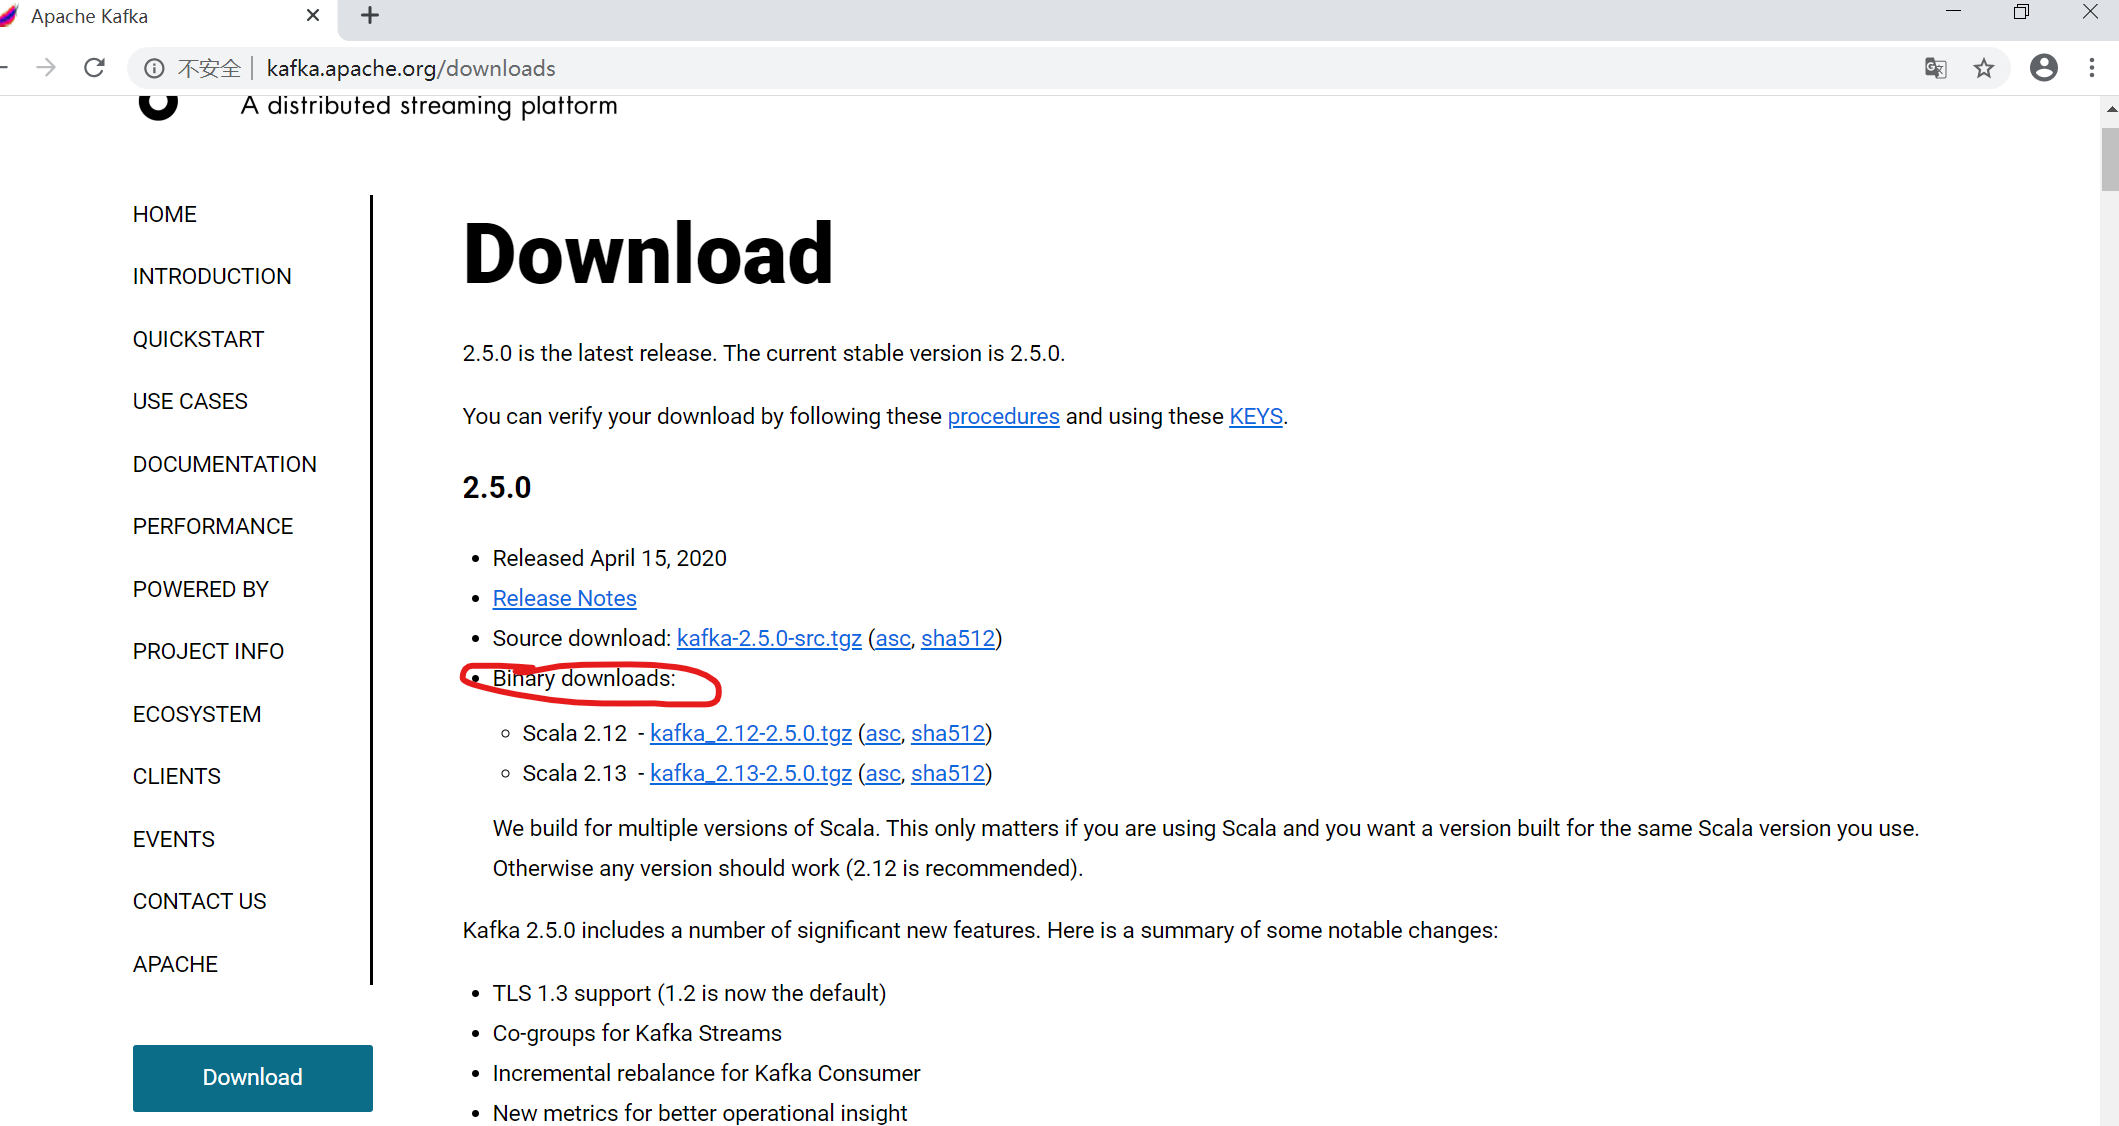Screen dimensions: 2119x1126
Task: Open the user profile icon
Action: pyautogui.click(x=2044, y=68)
